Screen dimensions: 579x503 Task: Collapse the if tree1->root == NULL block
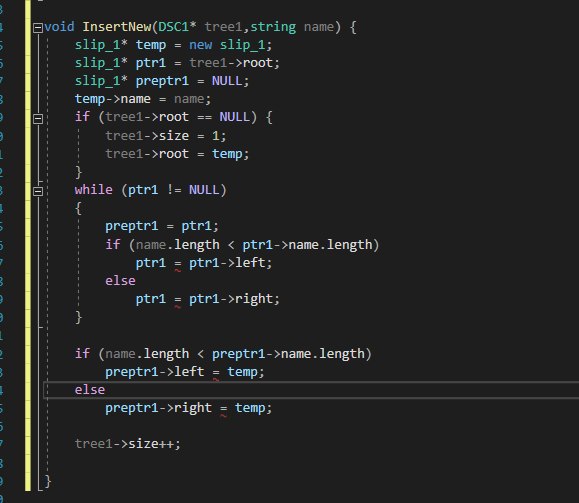[38, 119]
